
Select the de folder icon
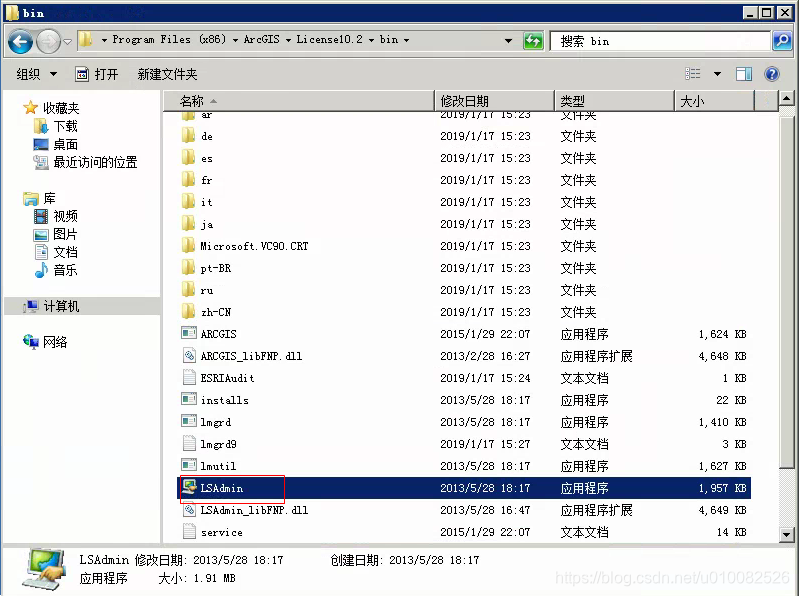point(189,136)
